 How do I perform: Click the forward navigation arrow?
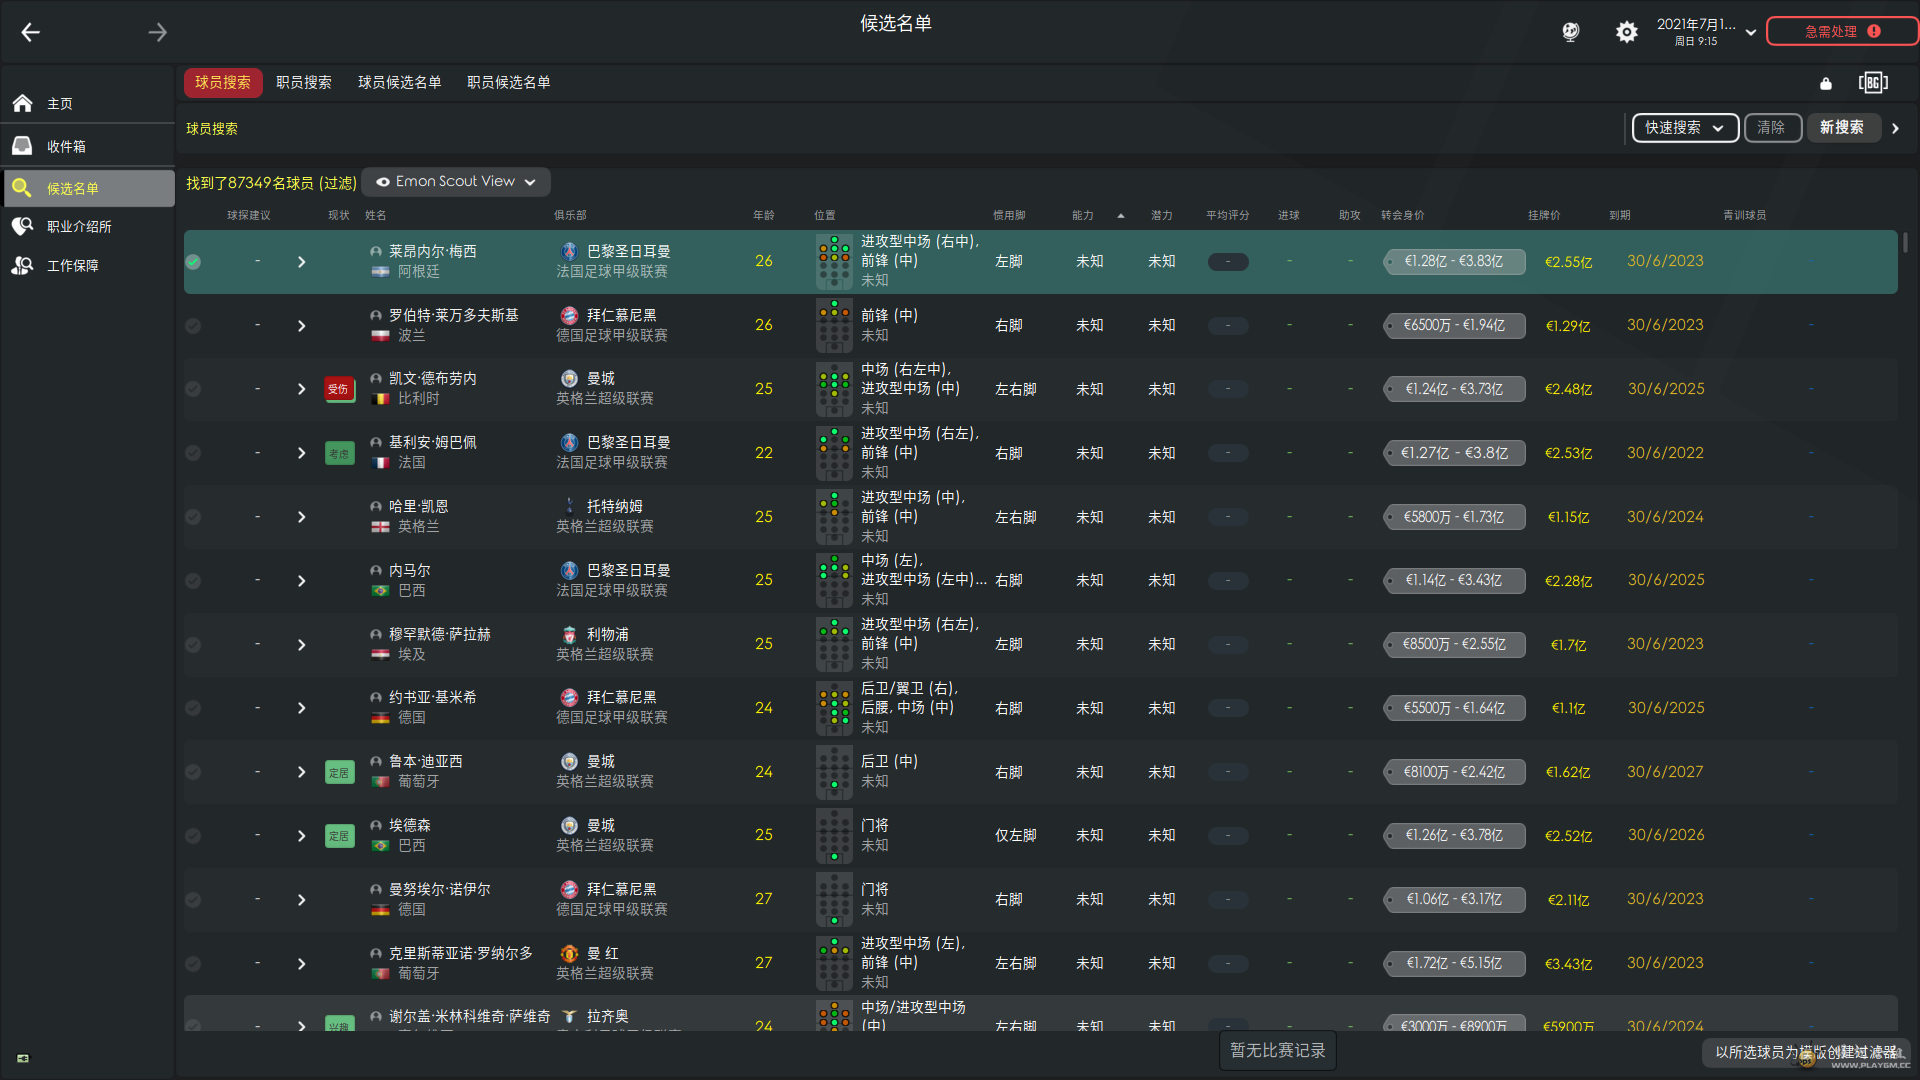coord(157,33)
